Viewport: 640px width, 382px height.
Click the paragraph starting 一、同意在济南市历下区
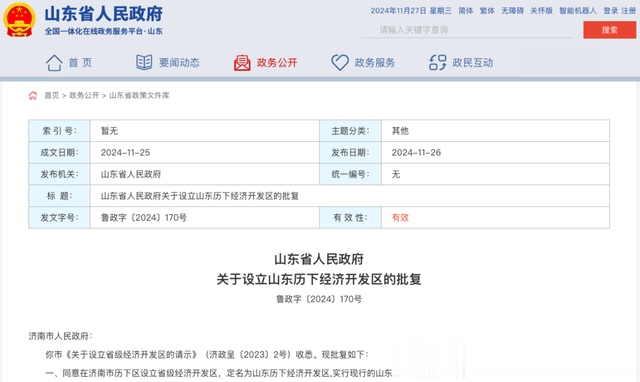coord(219,373)
